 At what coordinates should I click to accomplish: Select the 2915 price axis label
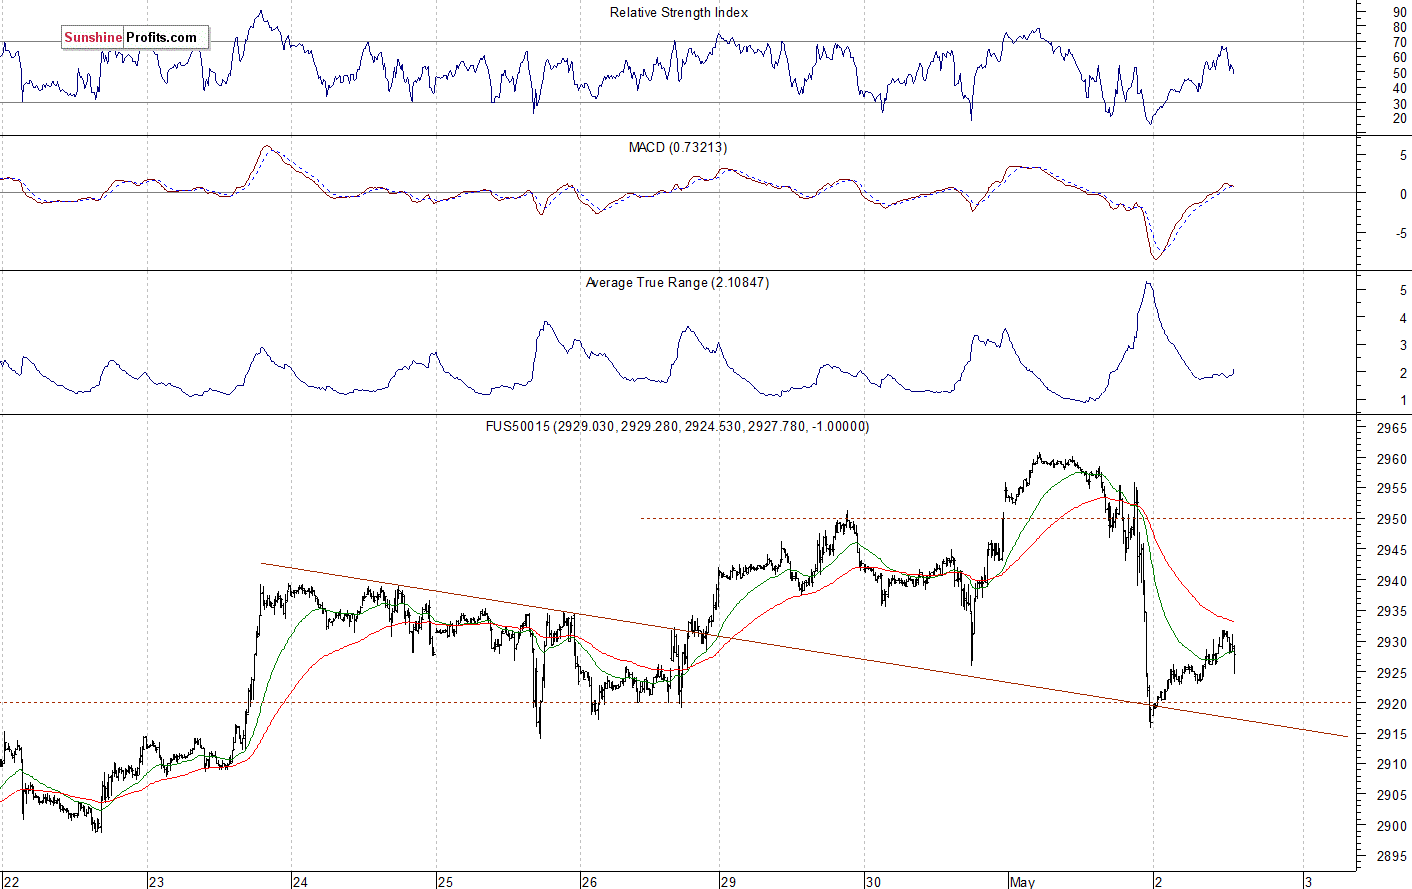click(1391, 734)
